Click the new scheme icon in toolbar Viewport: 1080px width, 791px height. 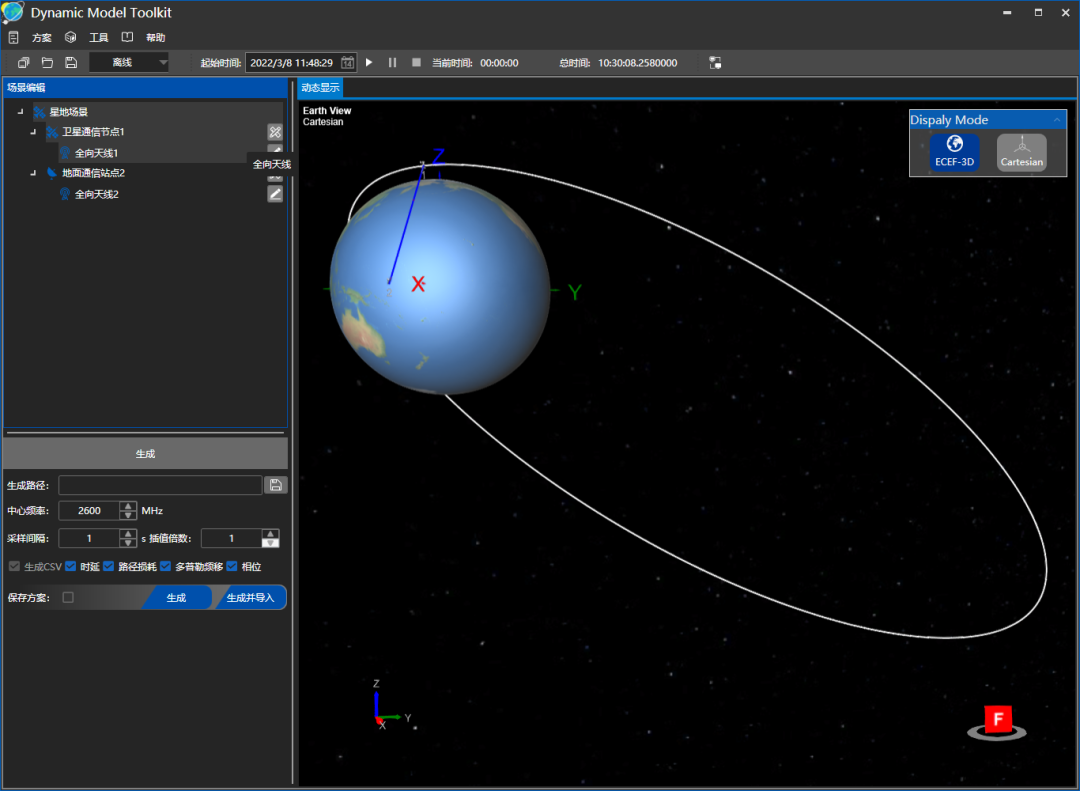pos(23,63)
